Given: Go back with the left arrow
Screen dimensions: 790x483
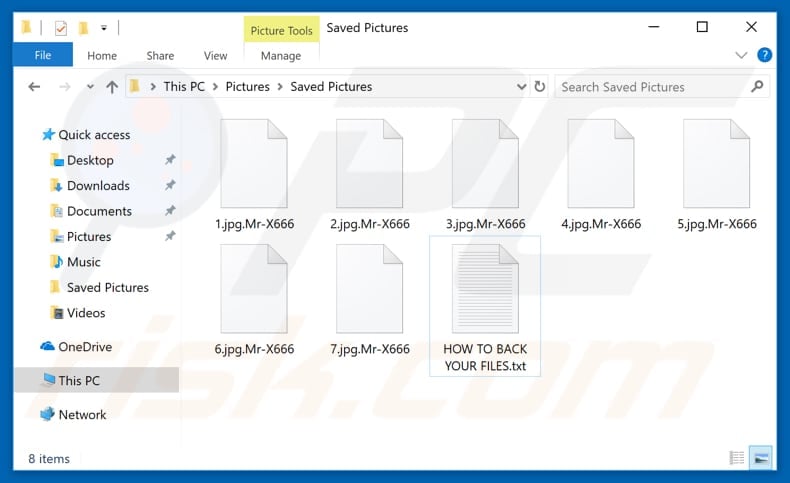Looking at the screenshot, I should [34, 87].
